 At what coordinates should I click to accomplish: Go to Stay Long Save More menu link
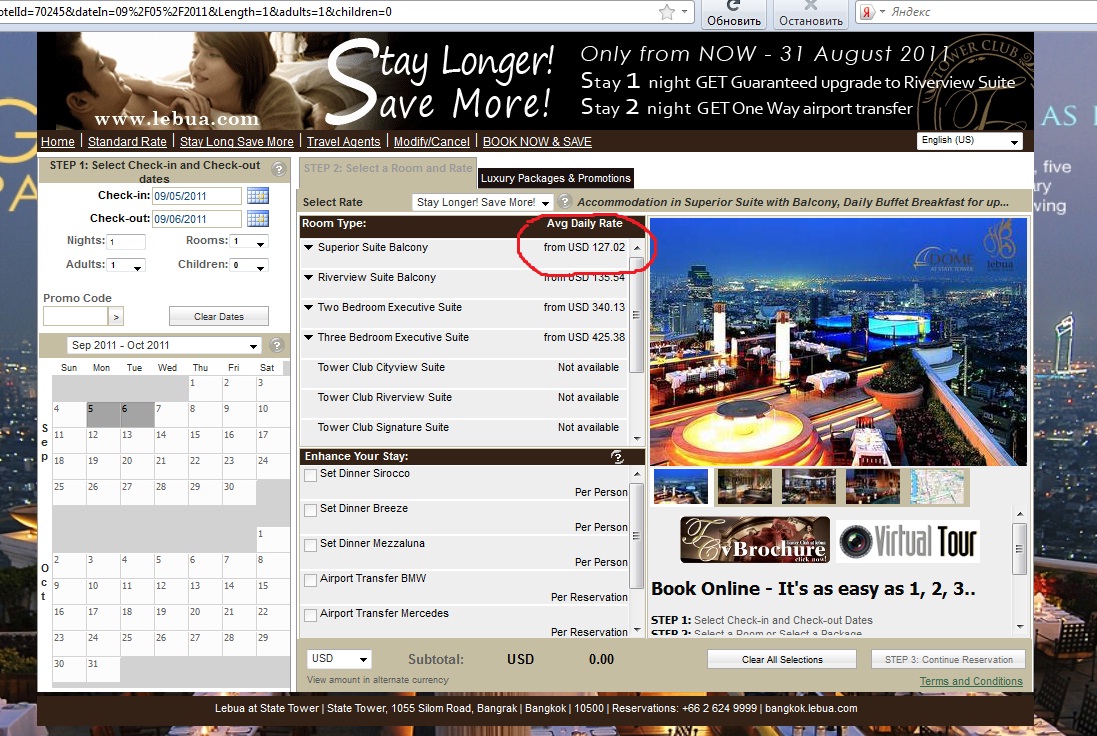click(x=237, y=142)
